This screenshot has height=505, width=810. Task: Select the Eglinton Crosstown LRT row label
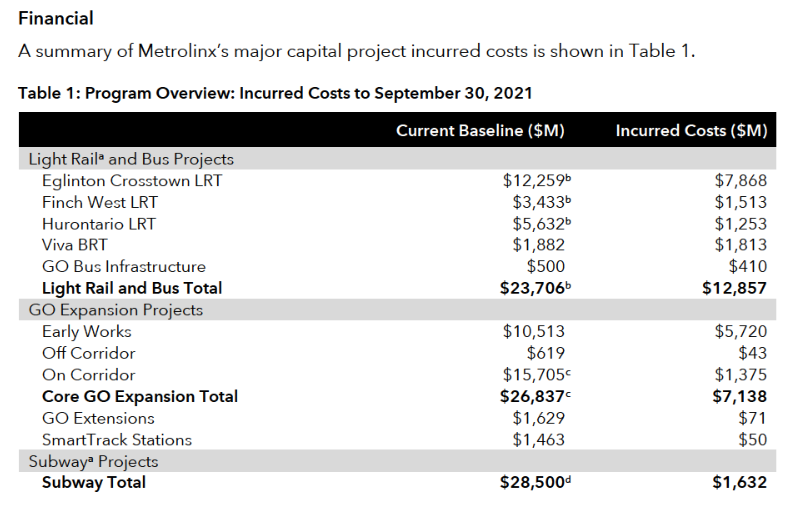(132, 181)
